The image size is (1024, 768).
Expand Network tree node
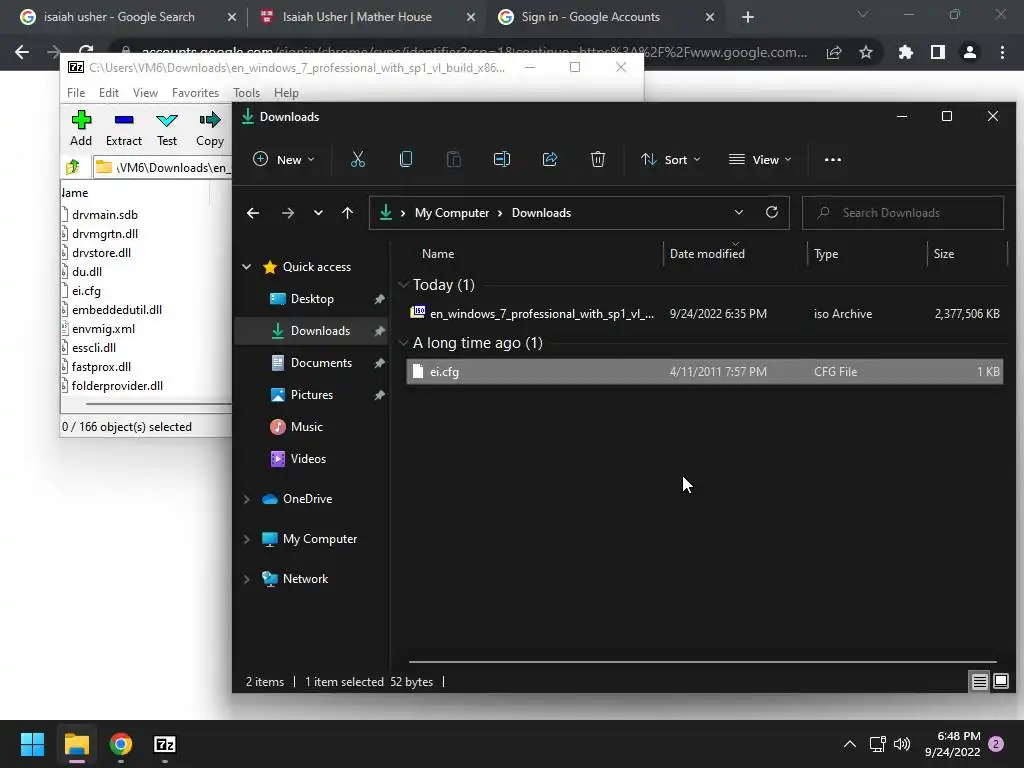247,579
